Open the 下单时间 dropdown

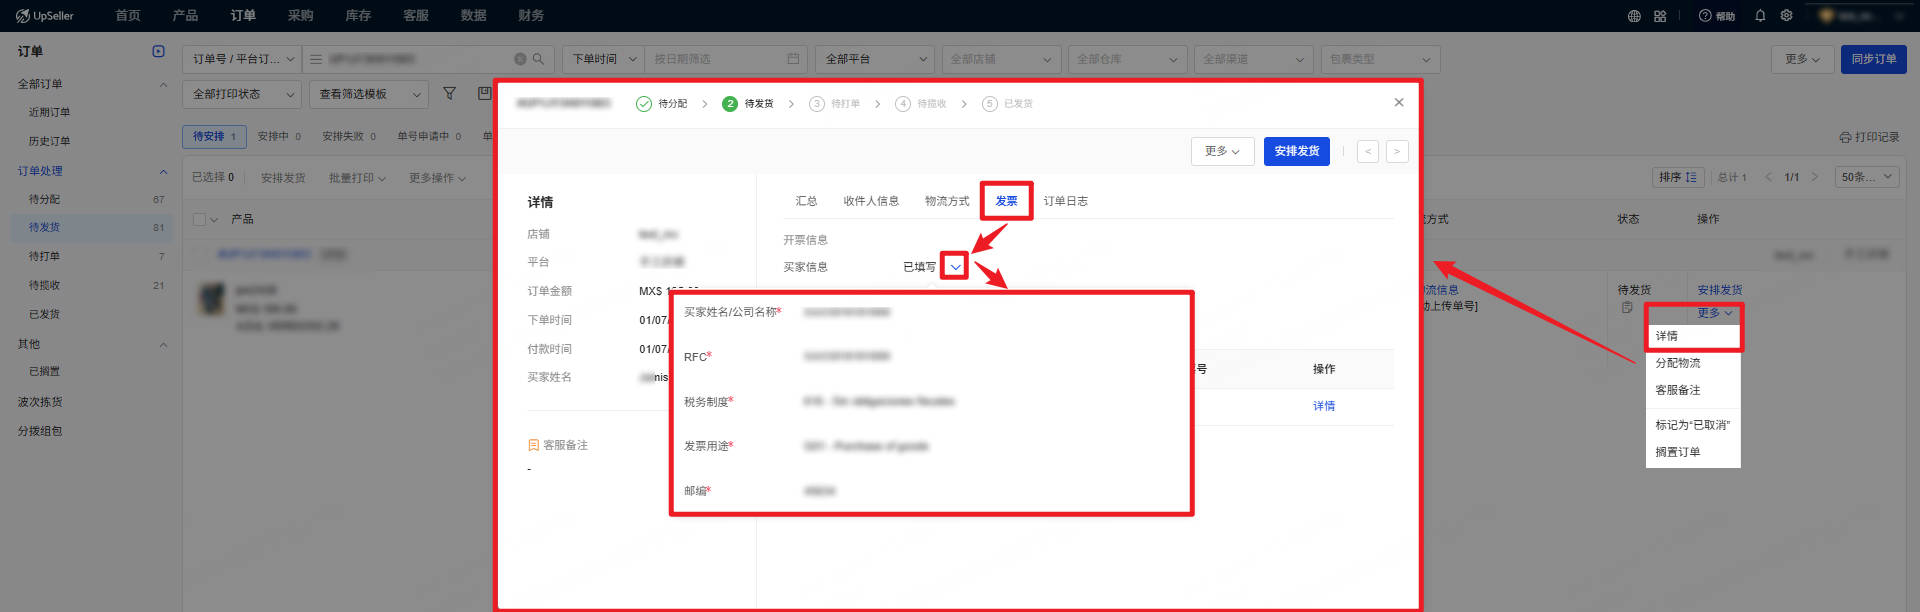pos(603,59)
